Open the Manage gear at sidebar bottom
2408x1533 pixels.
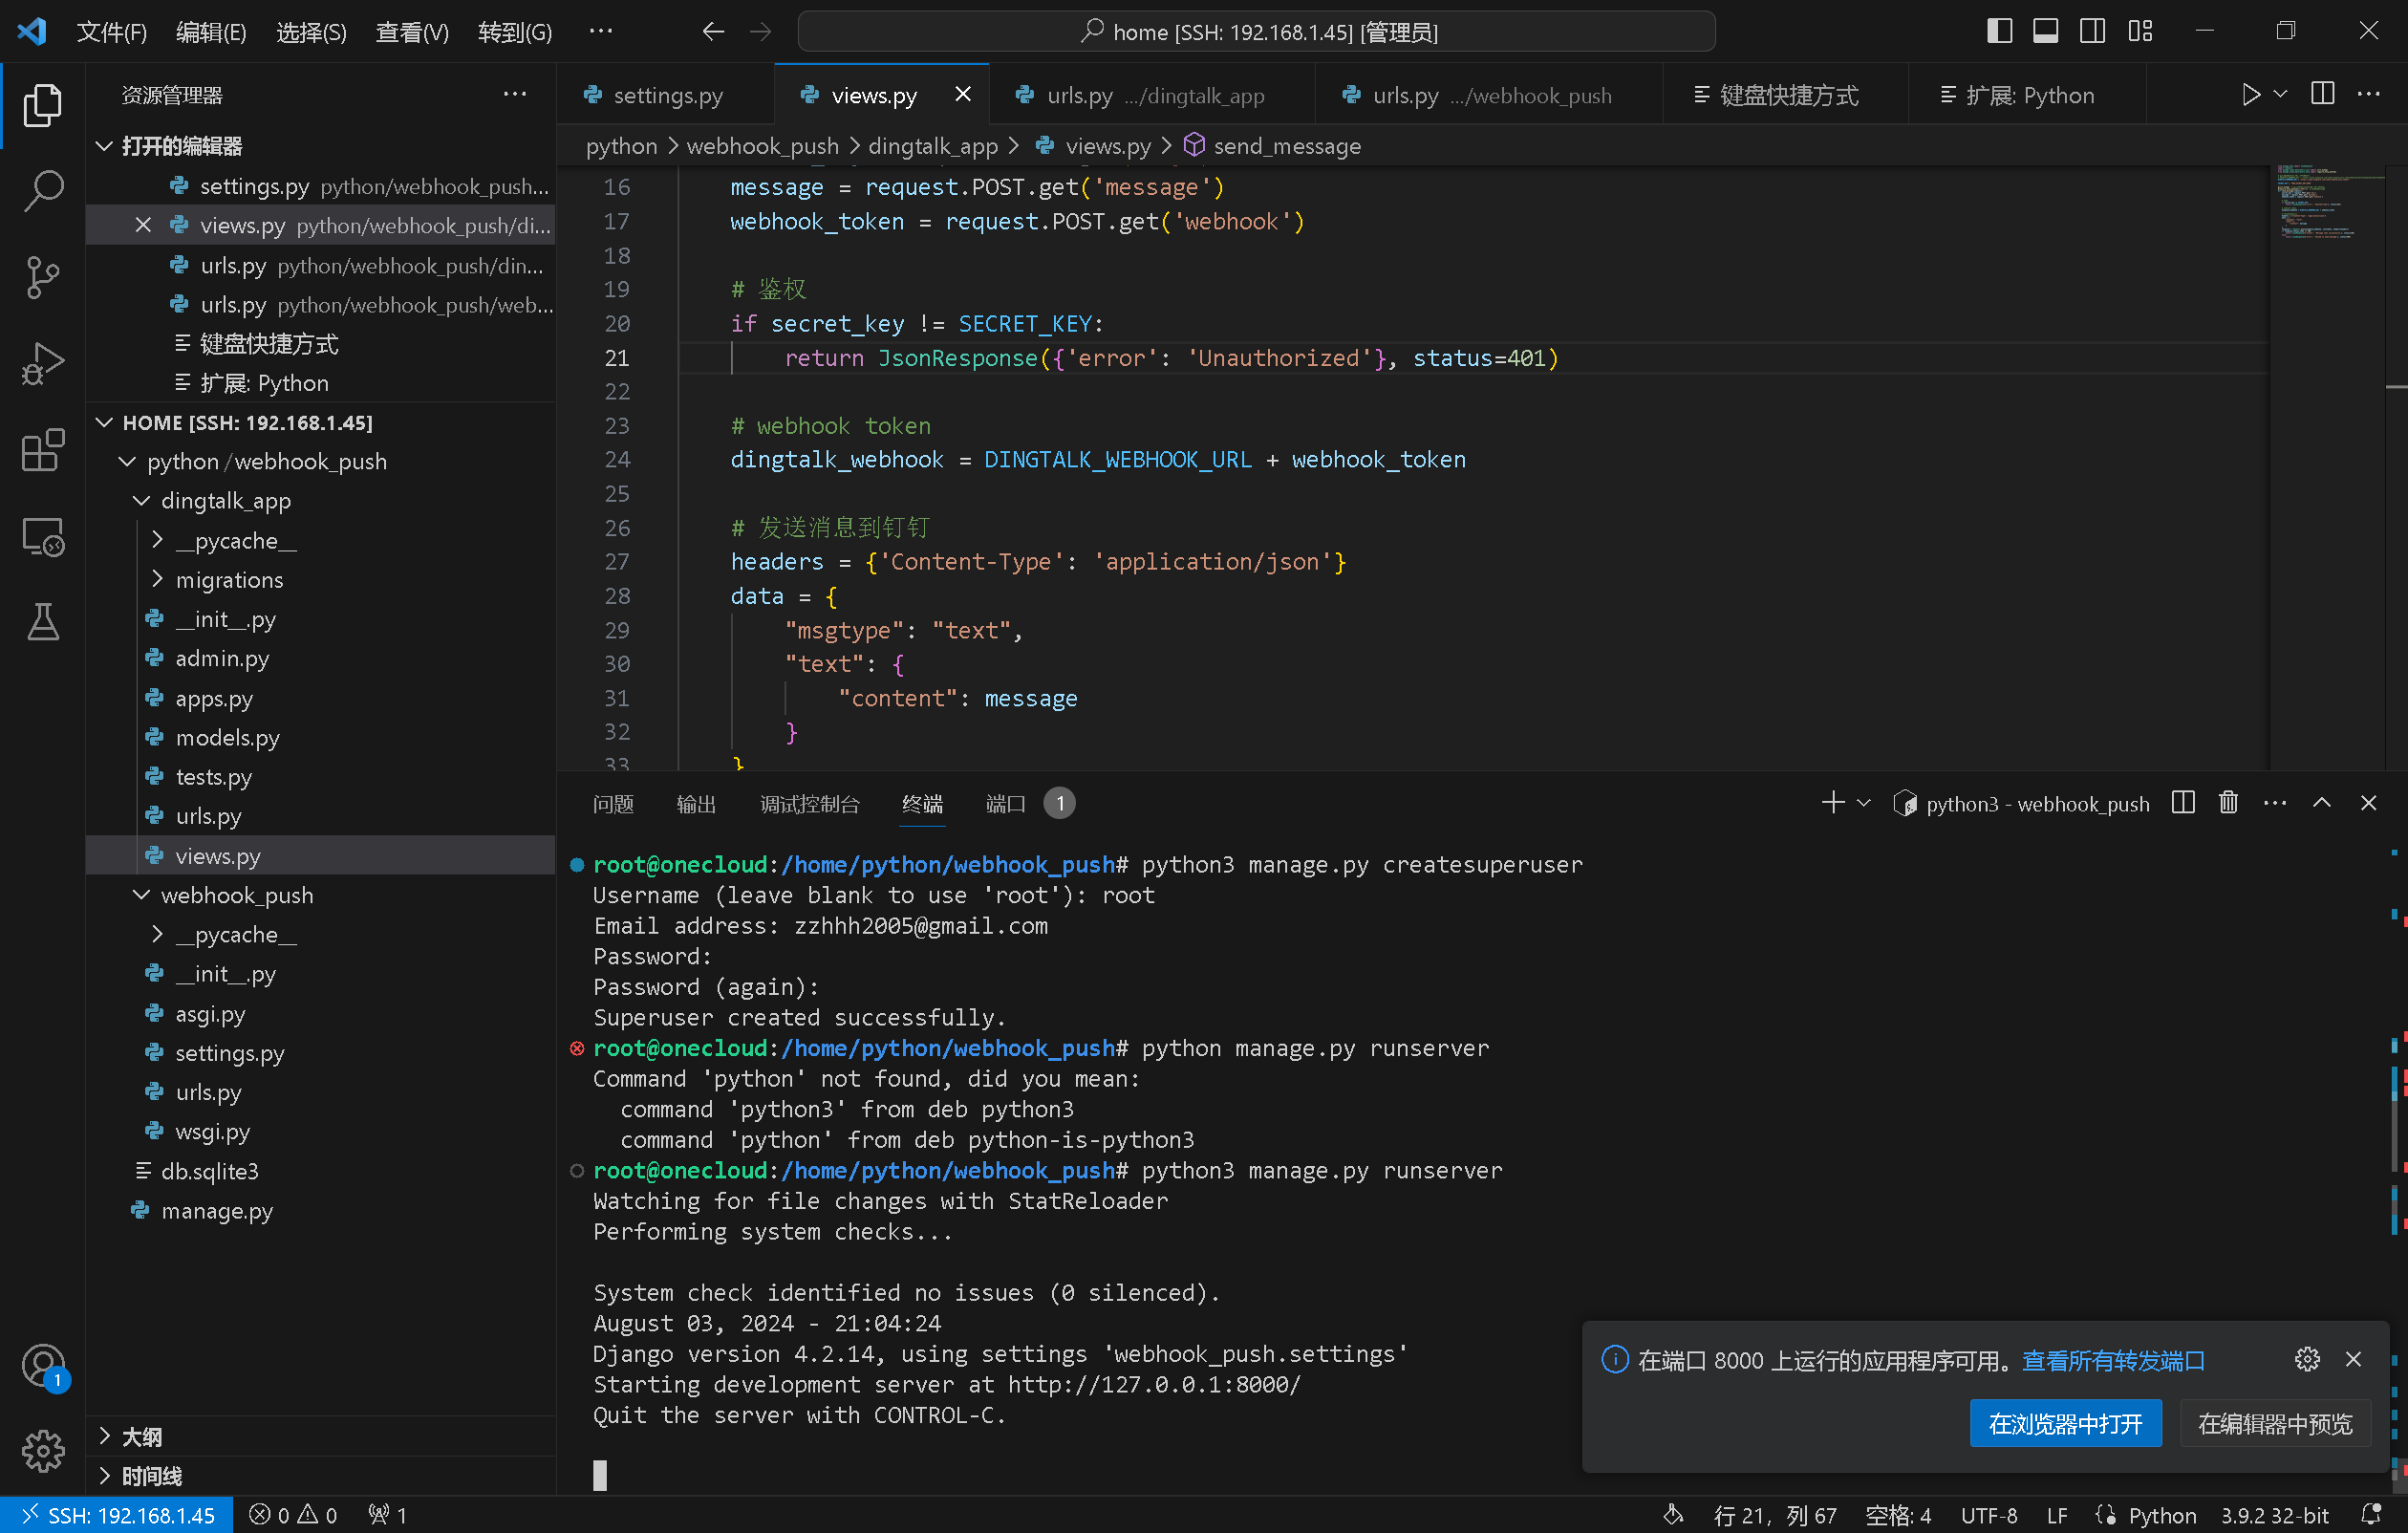[43, 1450]
